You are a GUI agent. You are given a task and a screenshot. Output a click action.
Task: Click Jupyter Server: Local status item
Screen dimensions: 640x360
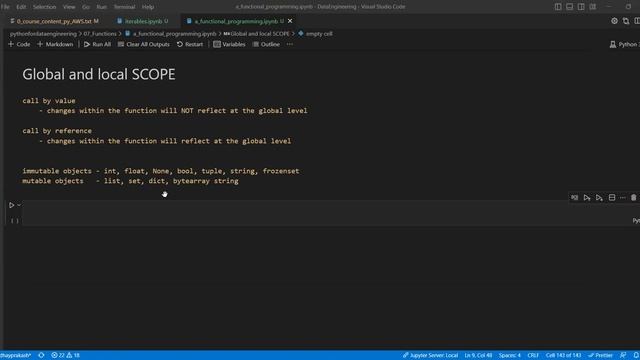coord(430,356)
